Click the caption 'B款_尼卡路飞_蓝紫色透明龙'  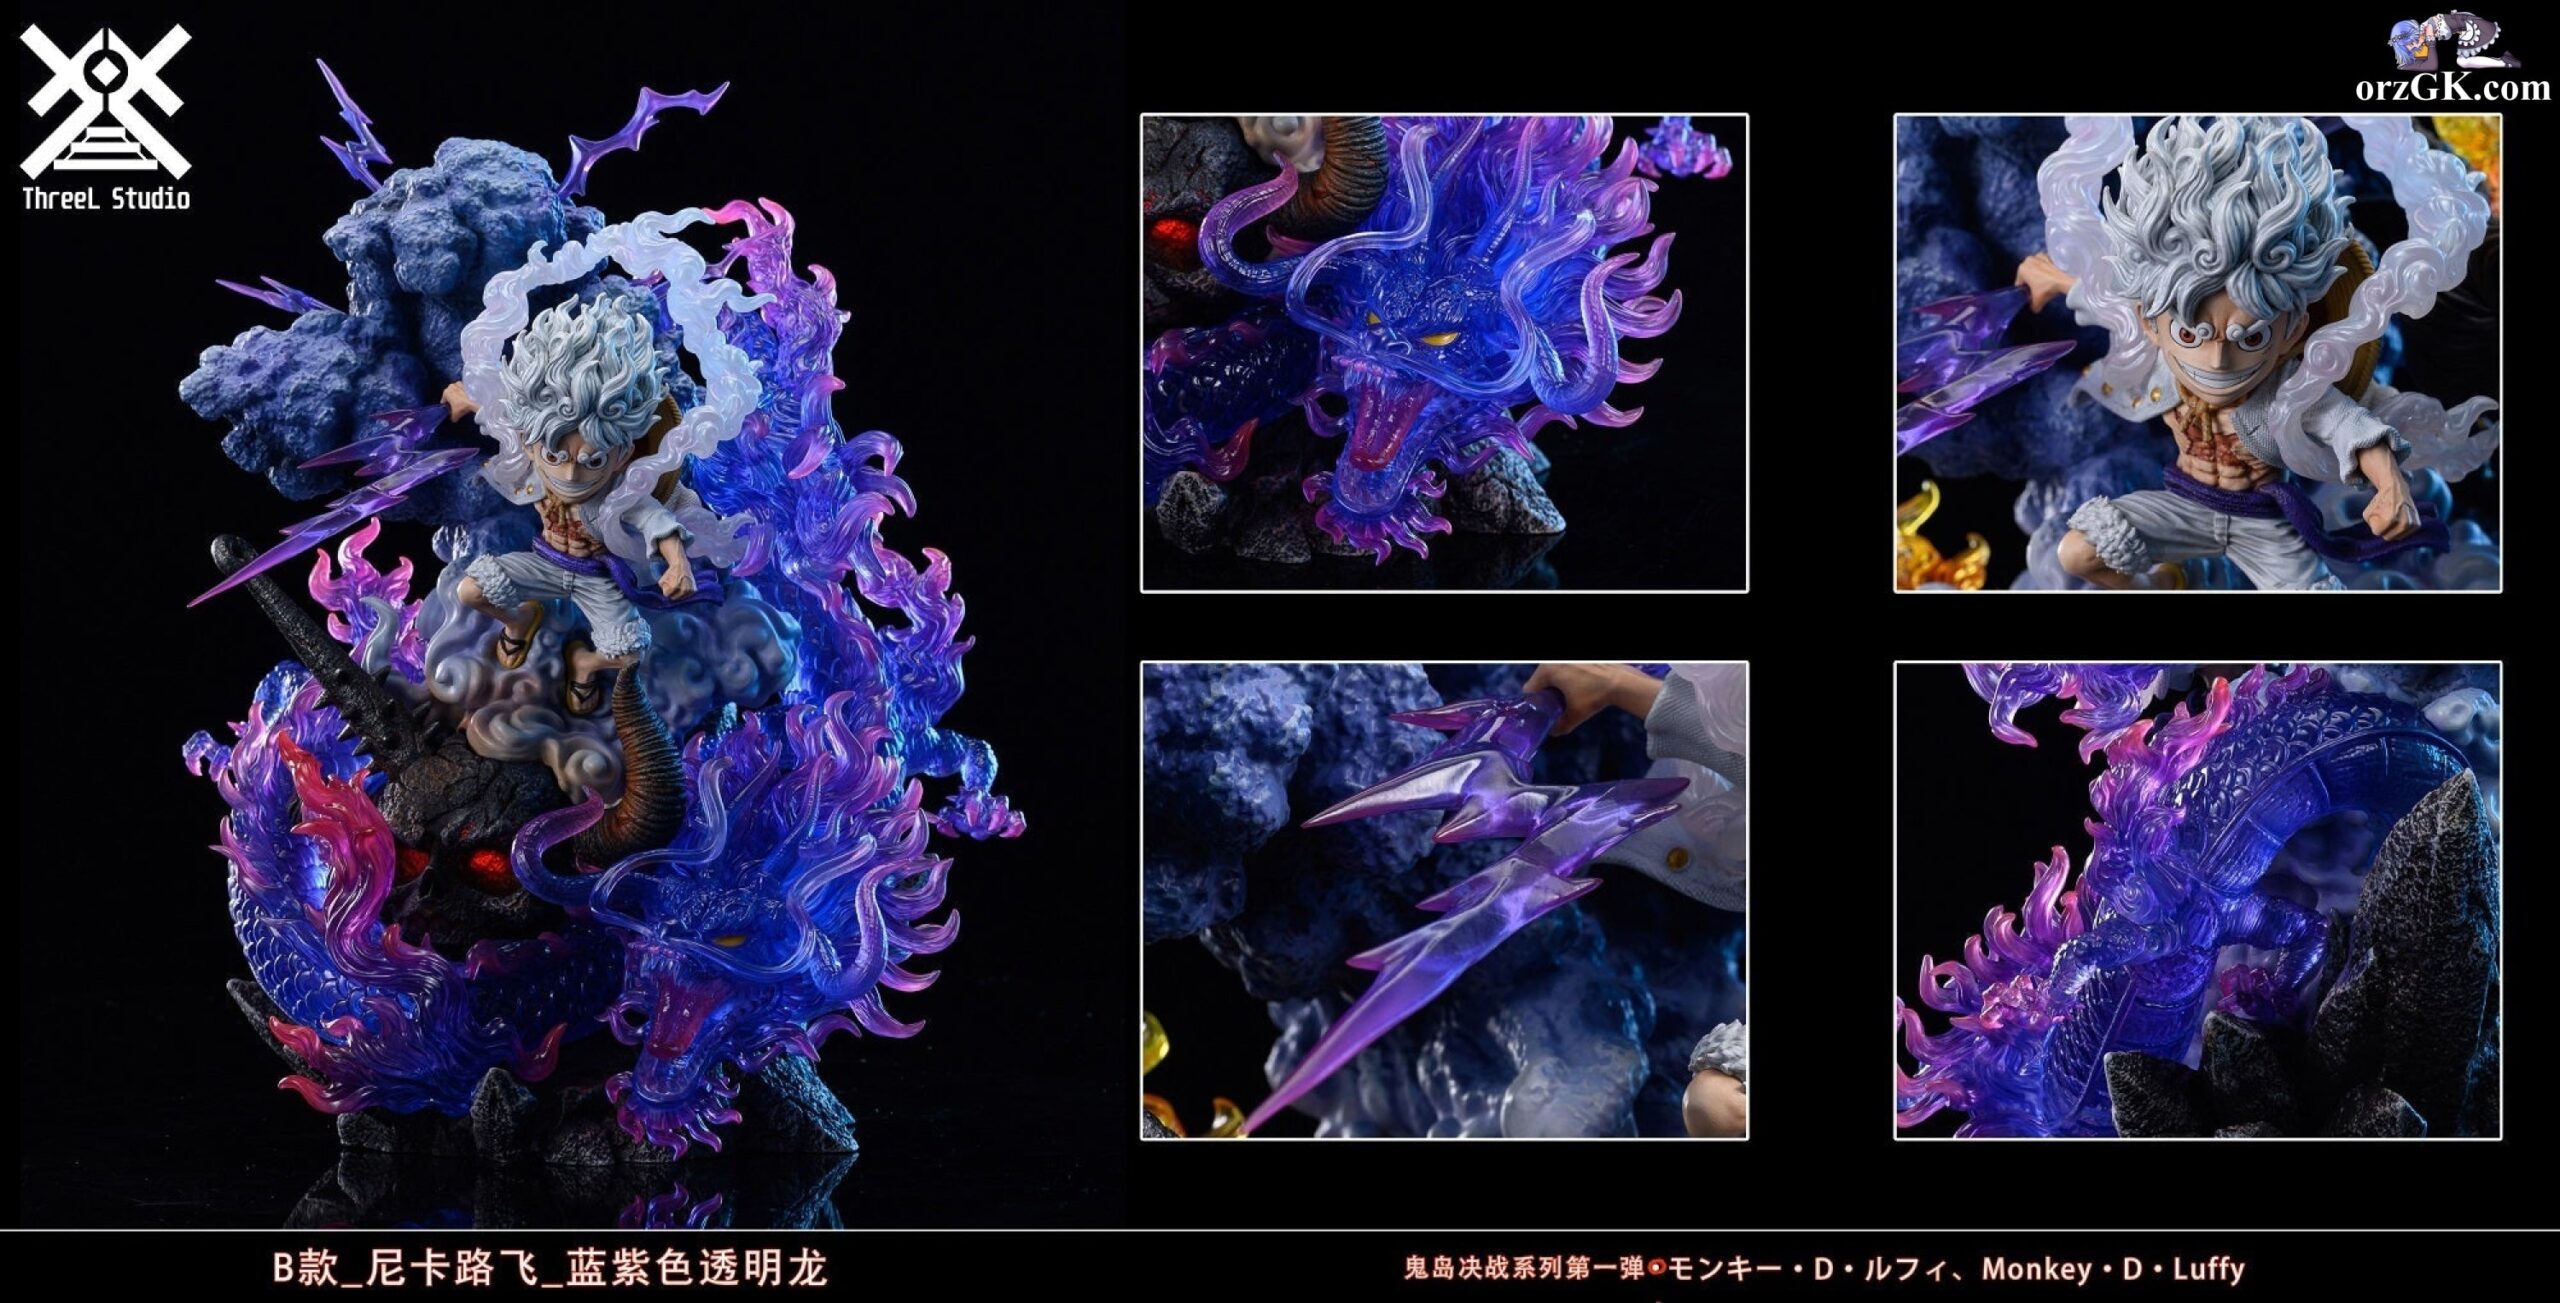550,1268
